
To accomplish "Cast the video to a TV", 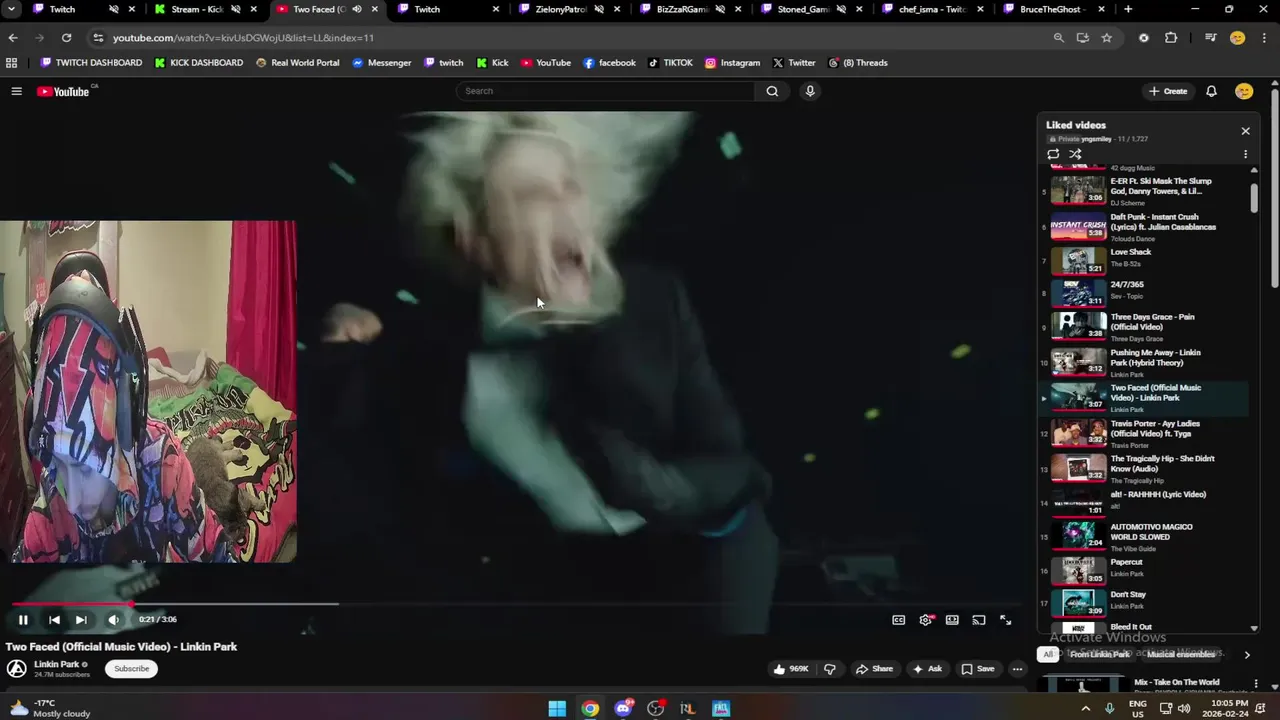I will (979, 620).
